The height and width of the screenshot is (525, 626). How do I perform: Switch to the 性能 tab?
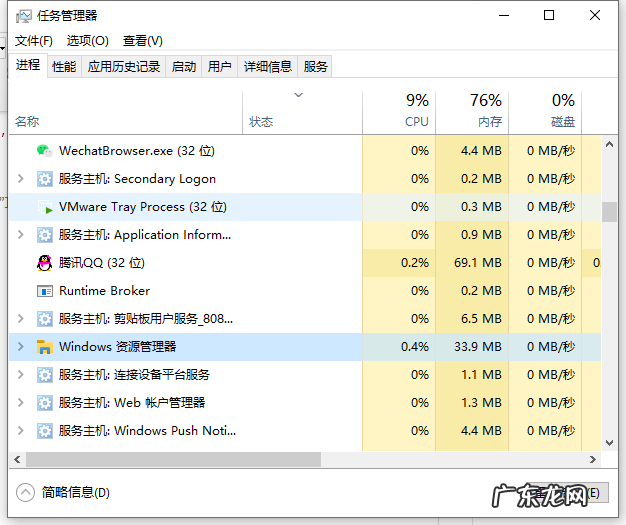click(64, 67)
